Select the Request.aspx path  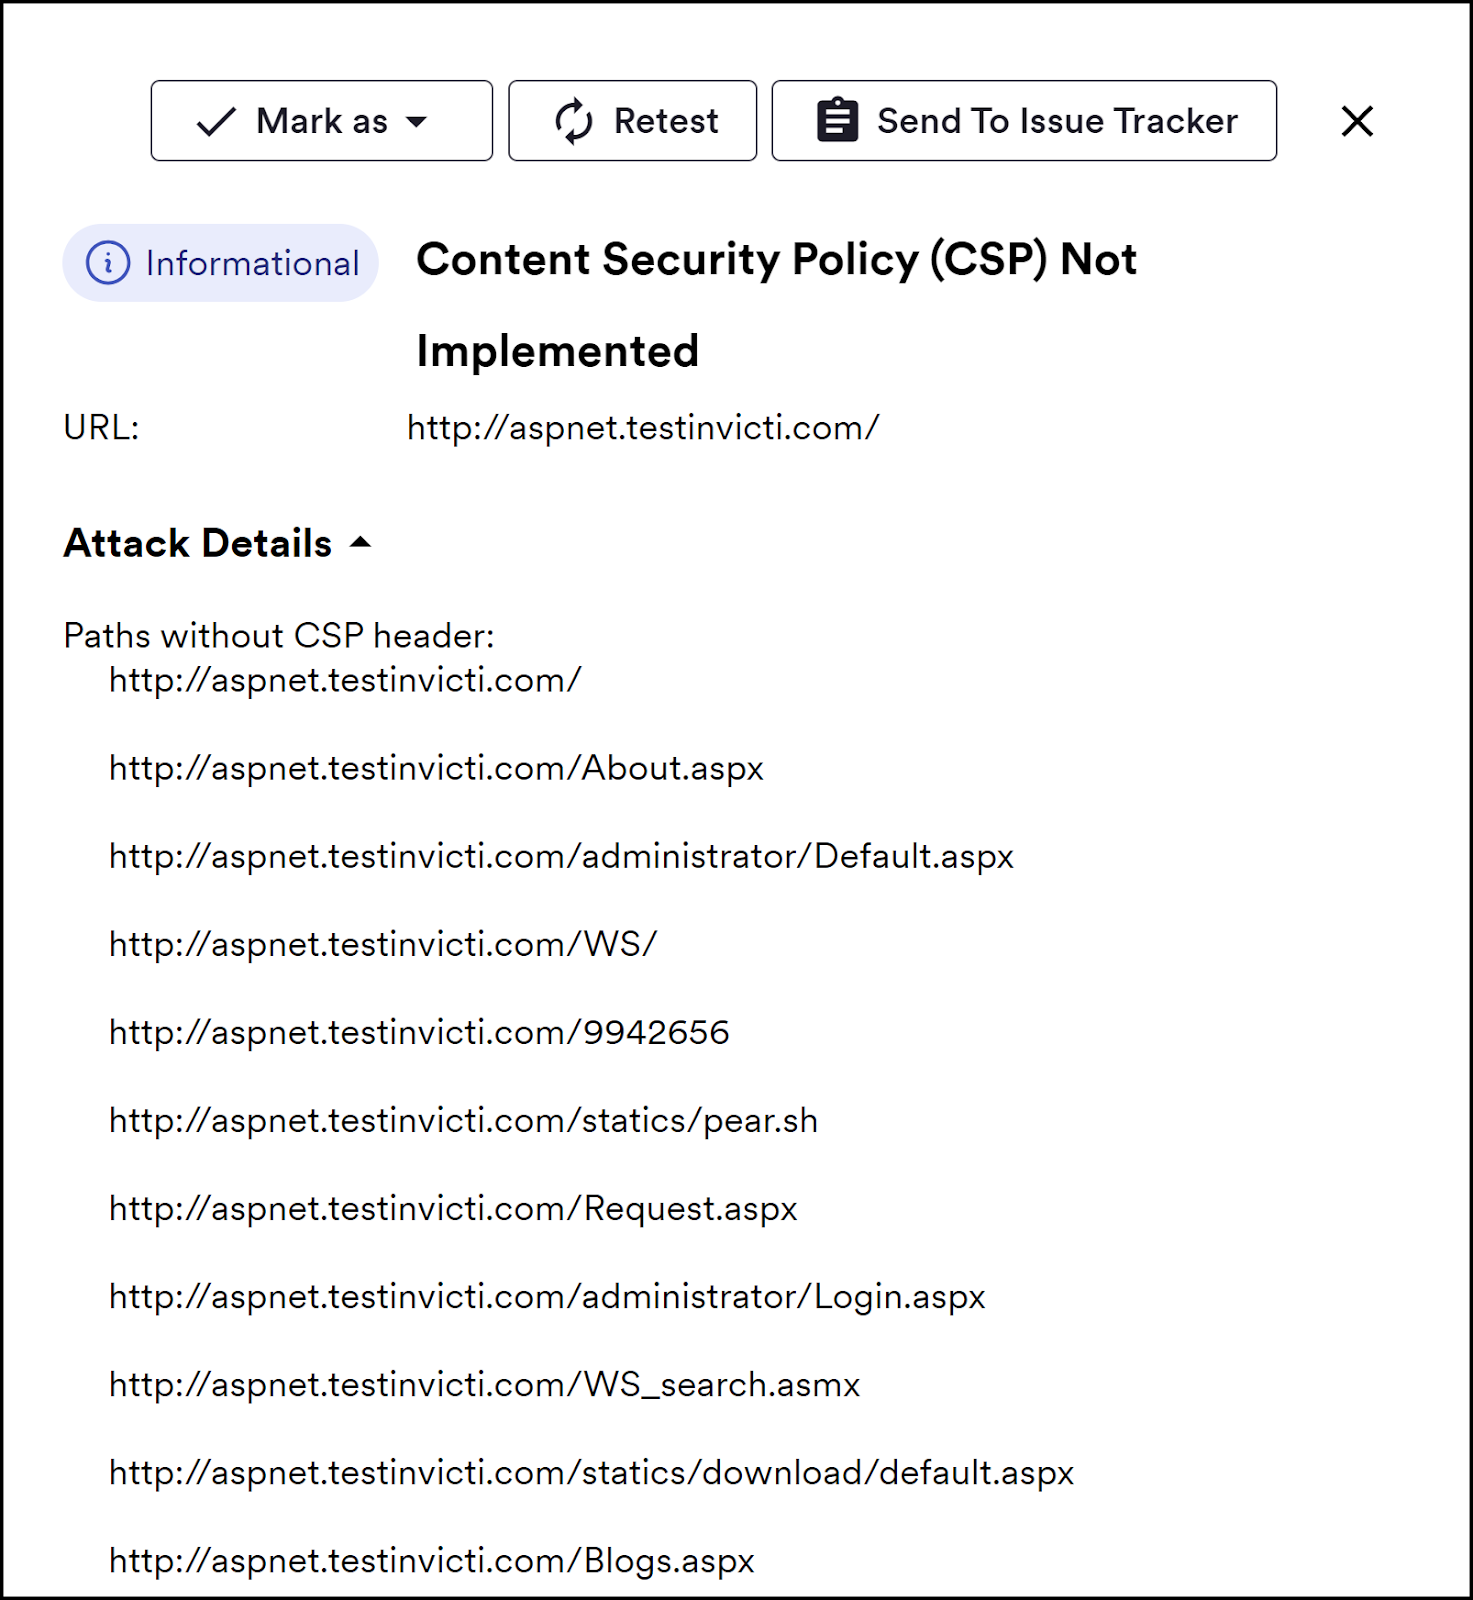coord(453,1209)
